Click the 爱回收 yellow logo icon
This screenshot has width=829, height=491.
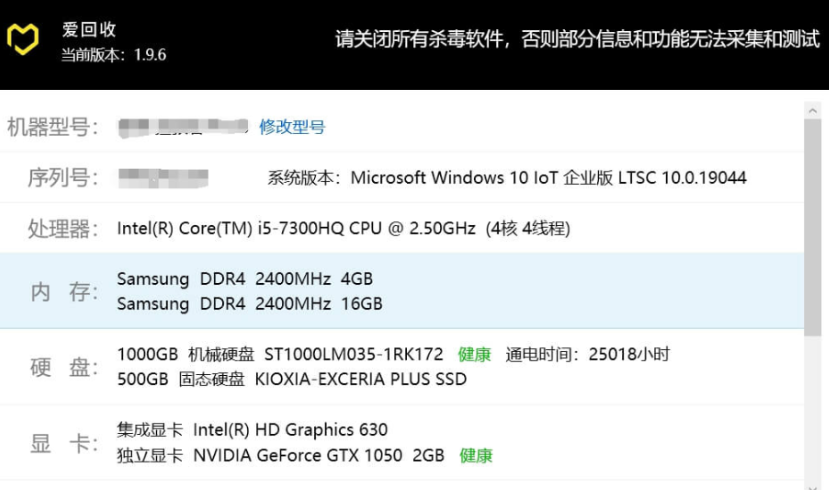23,40
